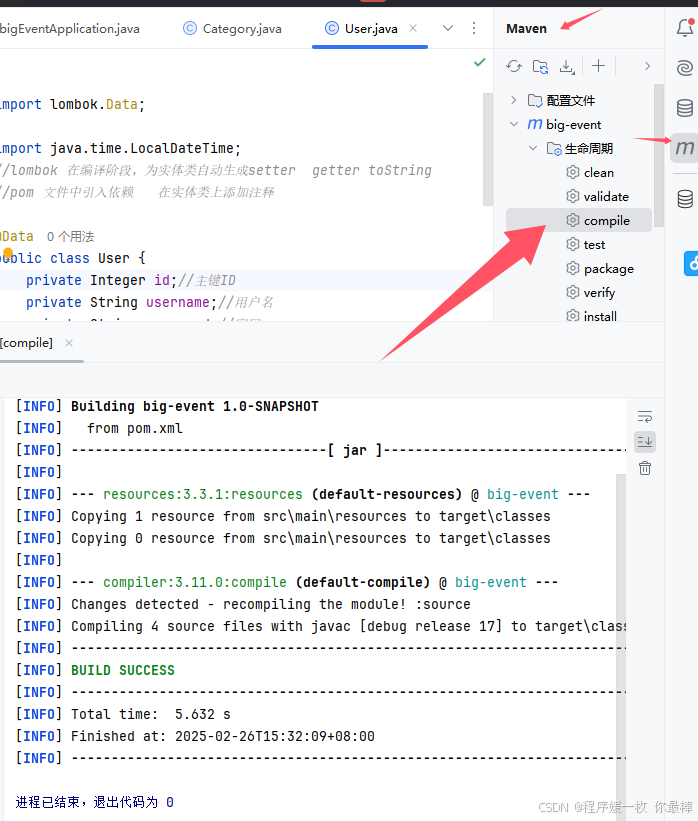Toggle the compile lifecycle goal selection
Screen dimensions: 698x821
click(x=605, y=220)
